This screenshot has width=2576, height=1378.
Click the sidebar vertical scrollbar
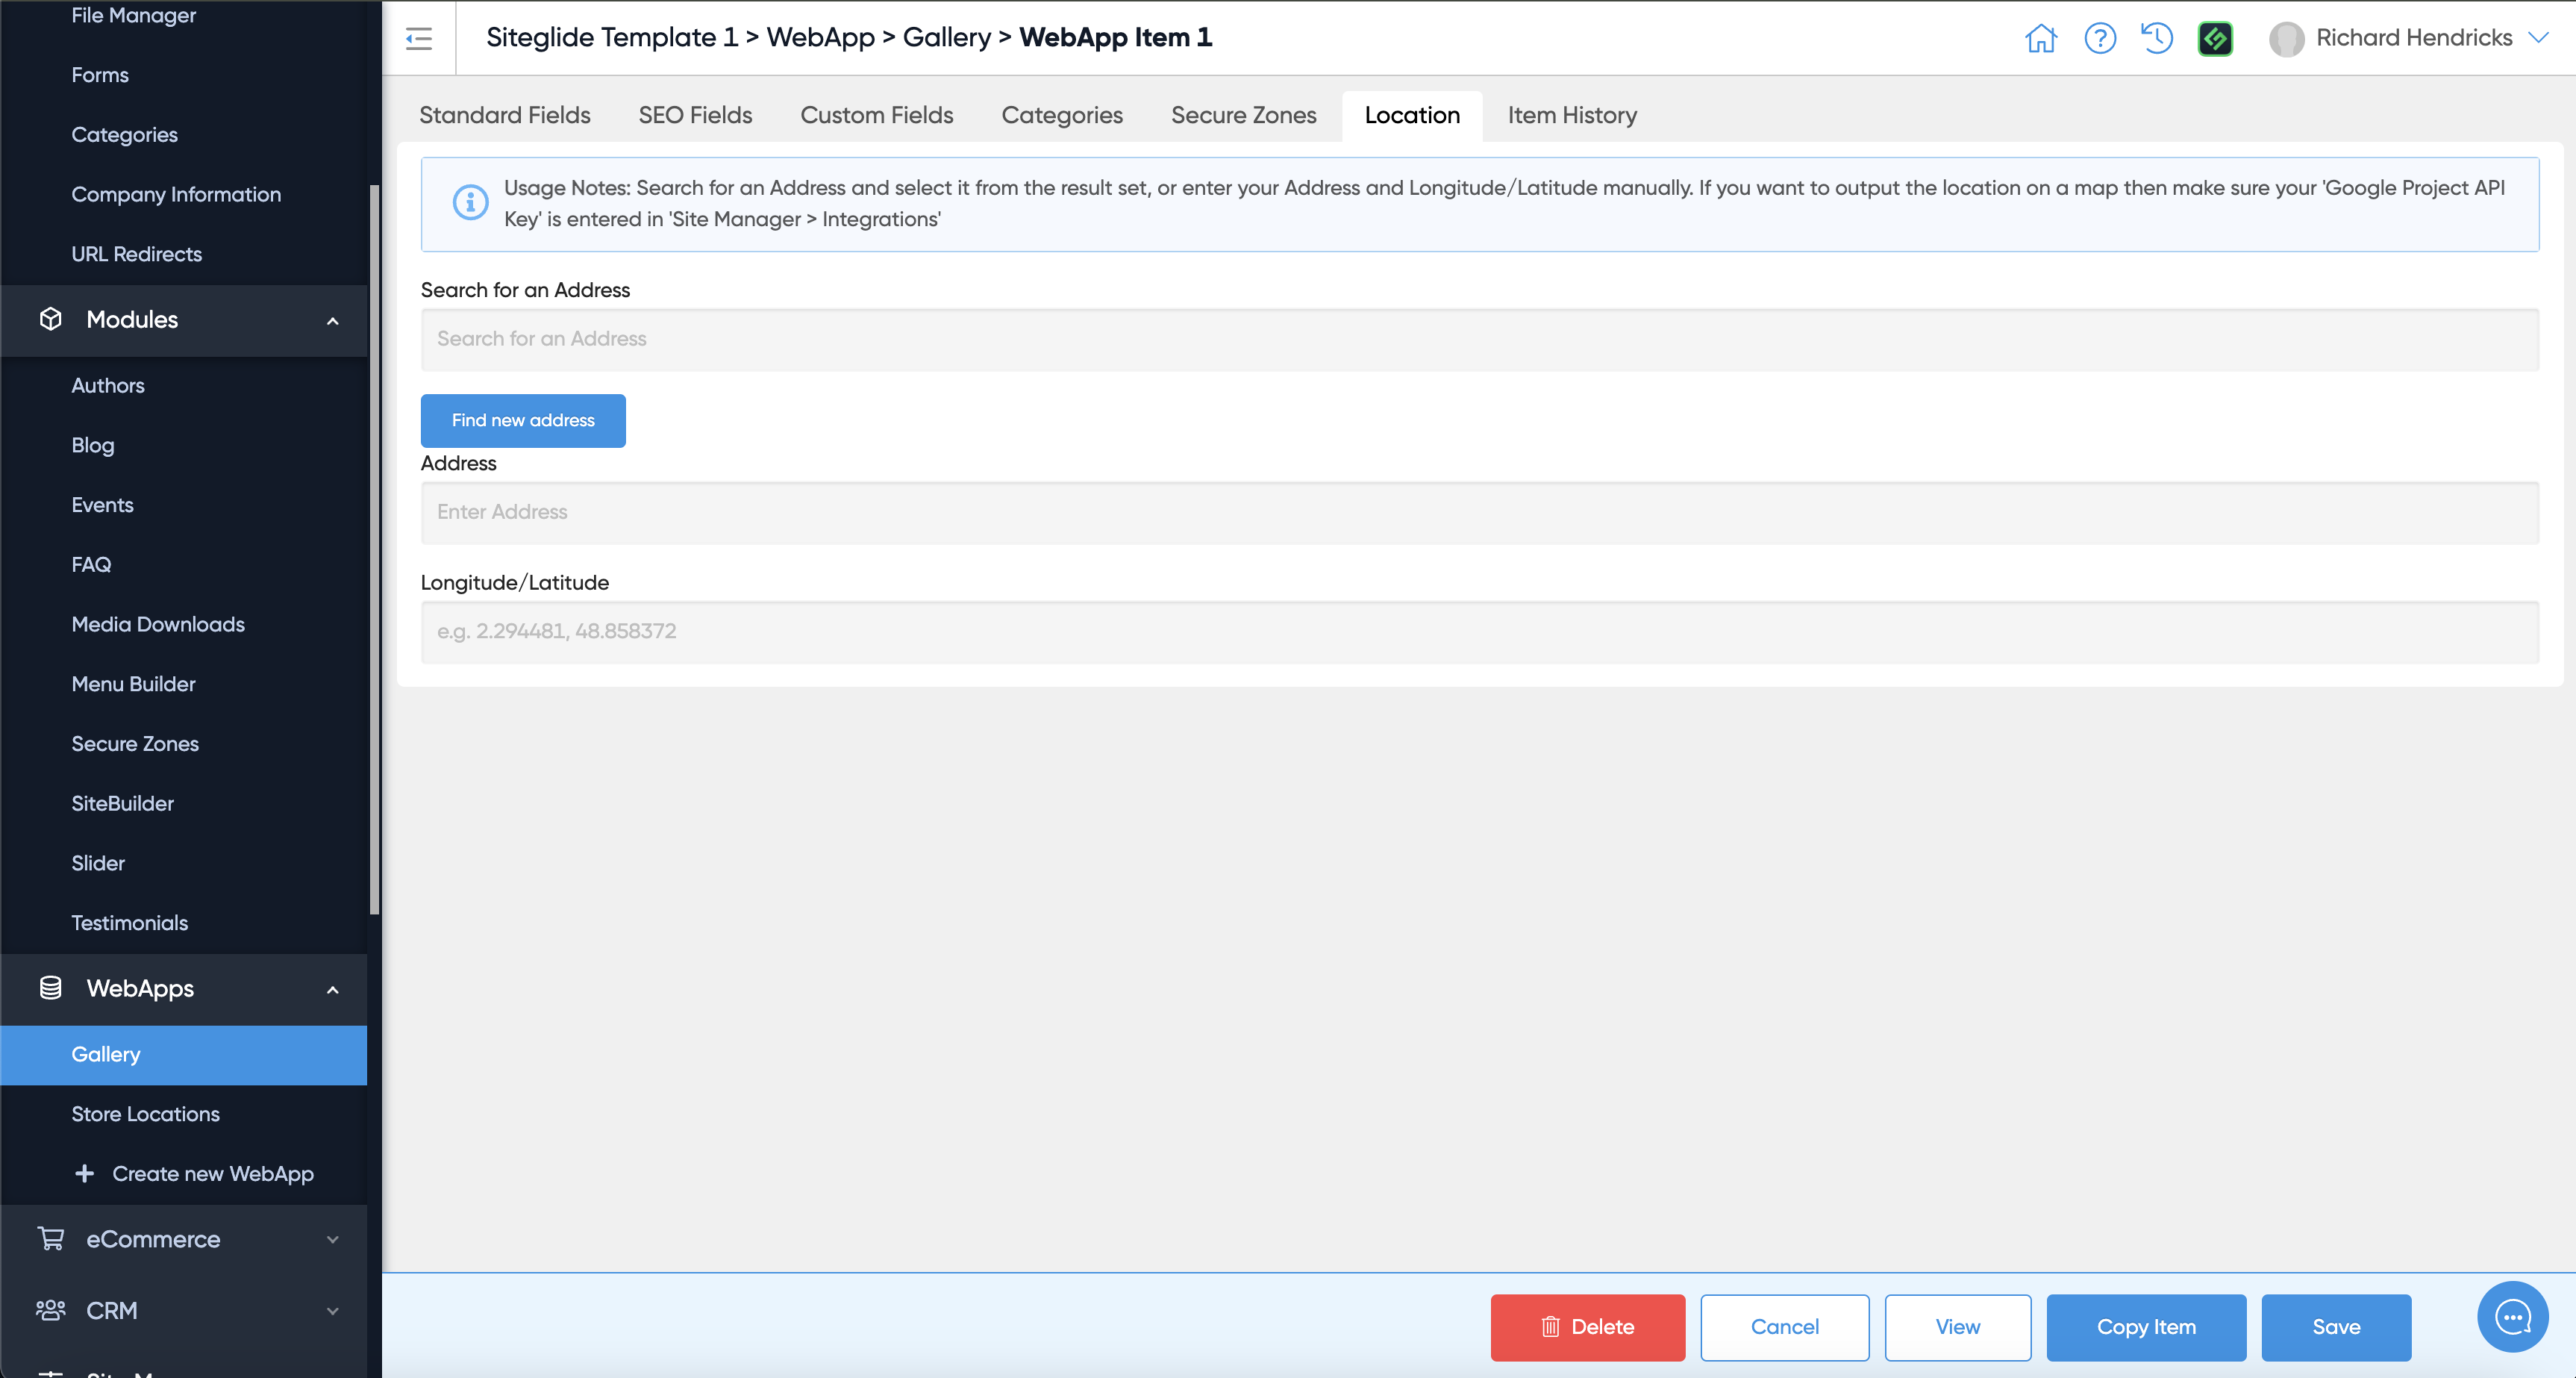[374, 550]
